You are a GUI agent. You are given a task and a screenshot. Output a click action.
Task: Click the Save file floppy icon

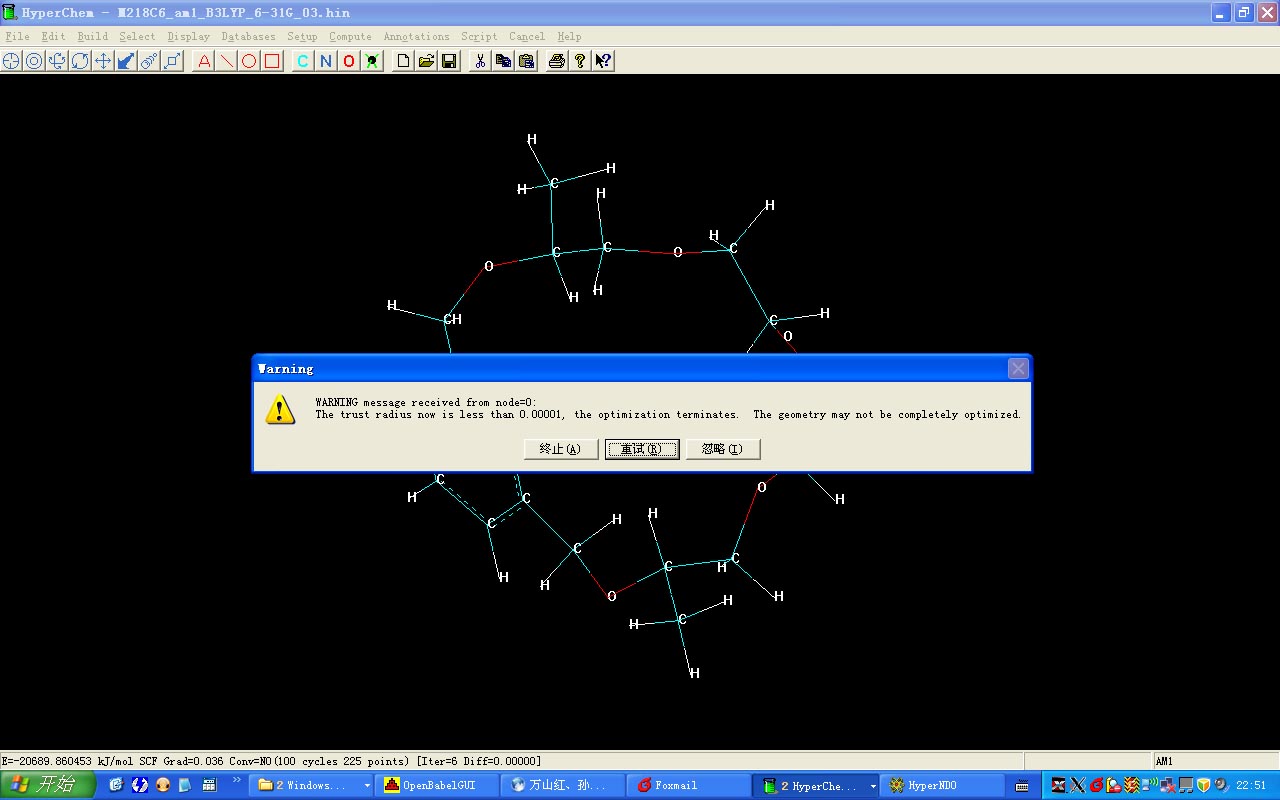449,61
